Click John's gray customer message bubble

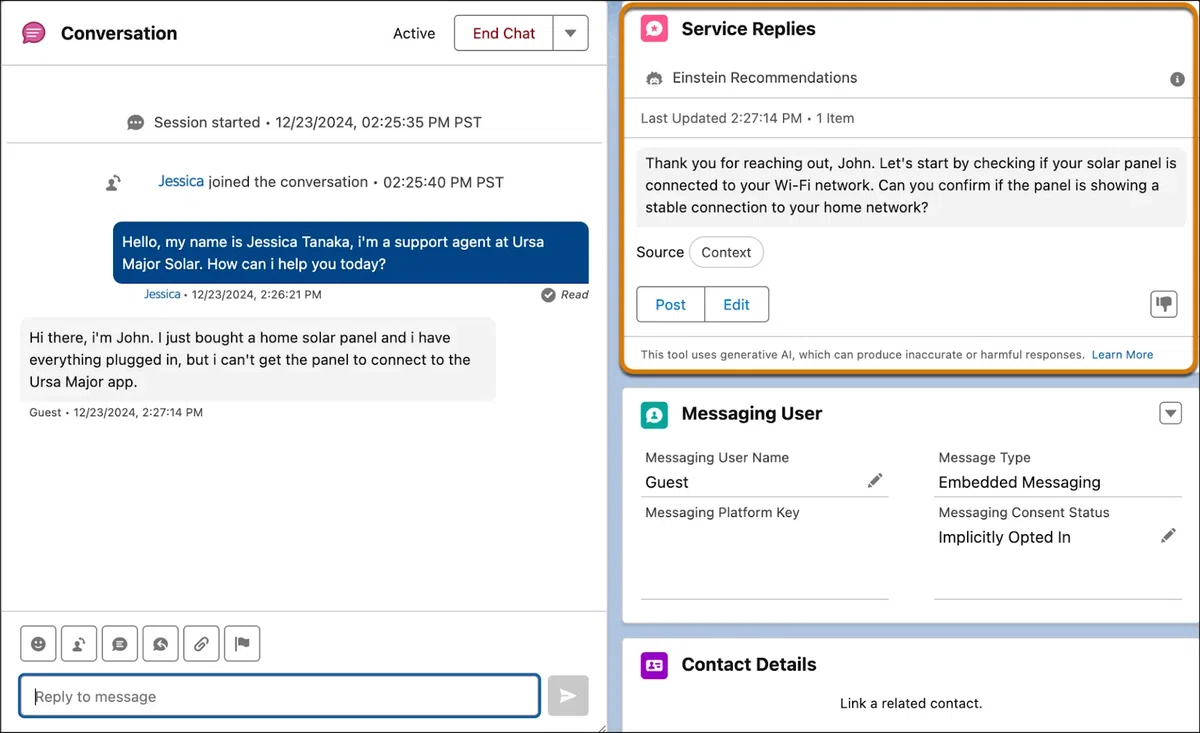pyautogui.click(x=258, y=360)
